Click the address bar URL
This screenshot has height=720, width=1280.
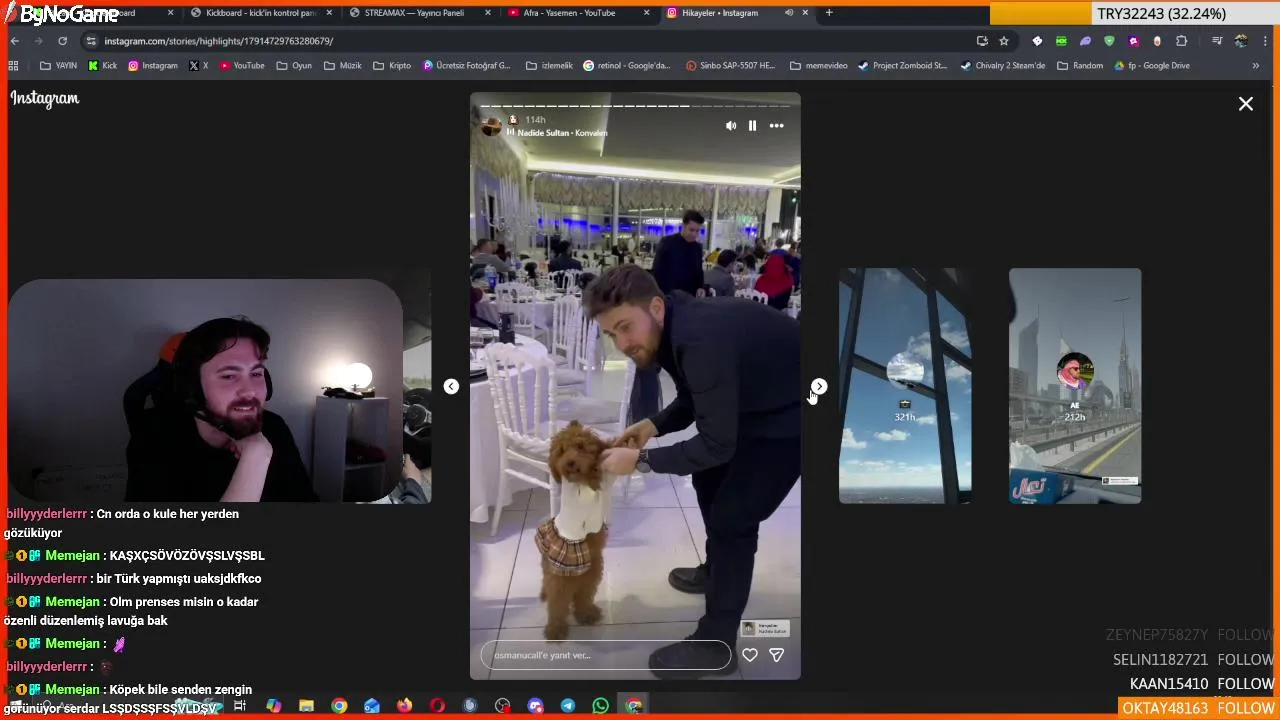pos(219,41)
